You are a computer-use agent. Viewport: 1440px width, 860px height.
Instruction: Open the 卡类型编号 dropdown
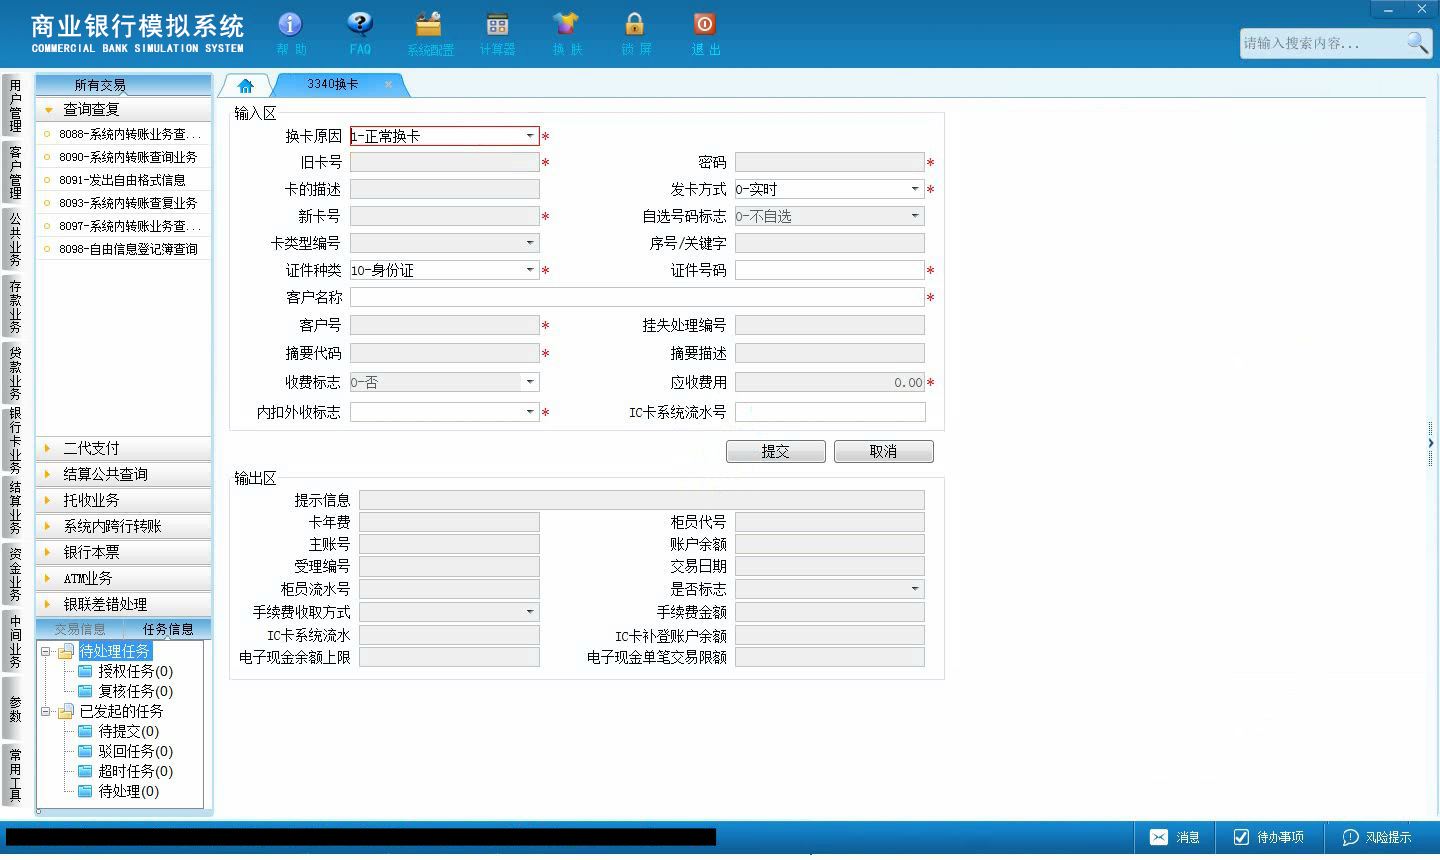[530, 243]
